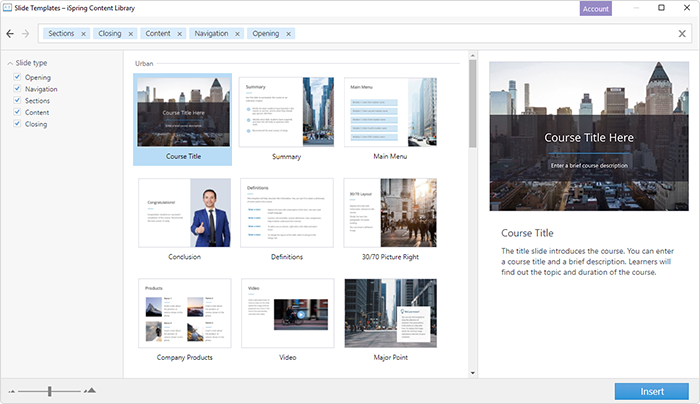Uncheck the Content slide type
The image size is (700, 404).
pyautogui.click(x=17, y=112)
